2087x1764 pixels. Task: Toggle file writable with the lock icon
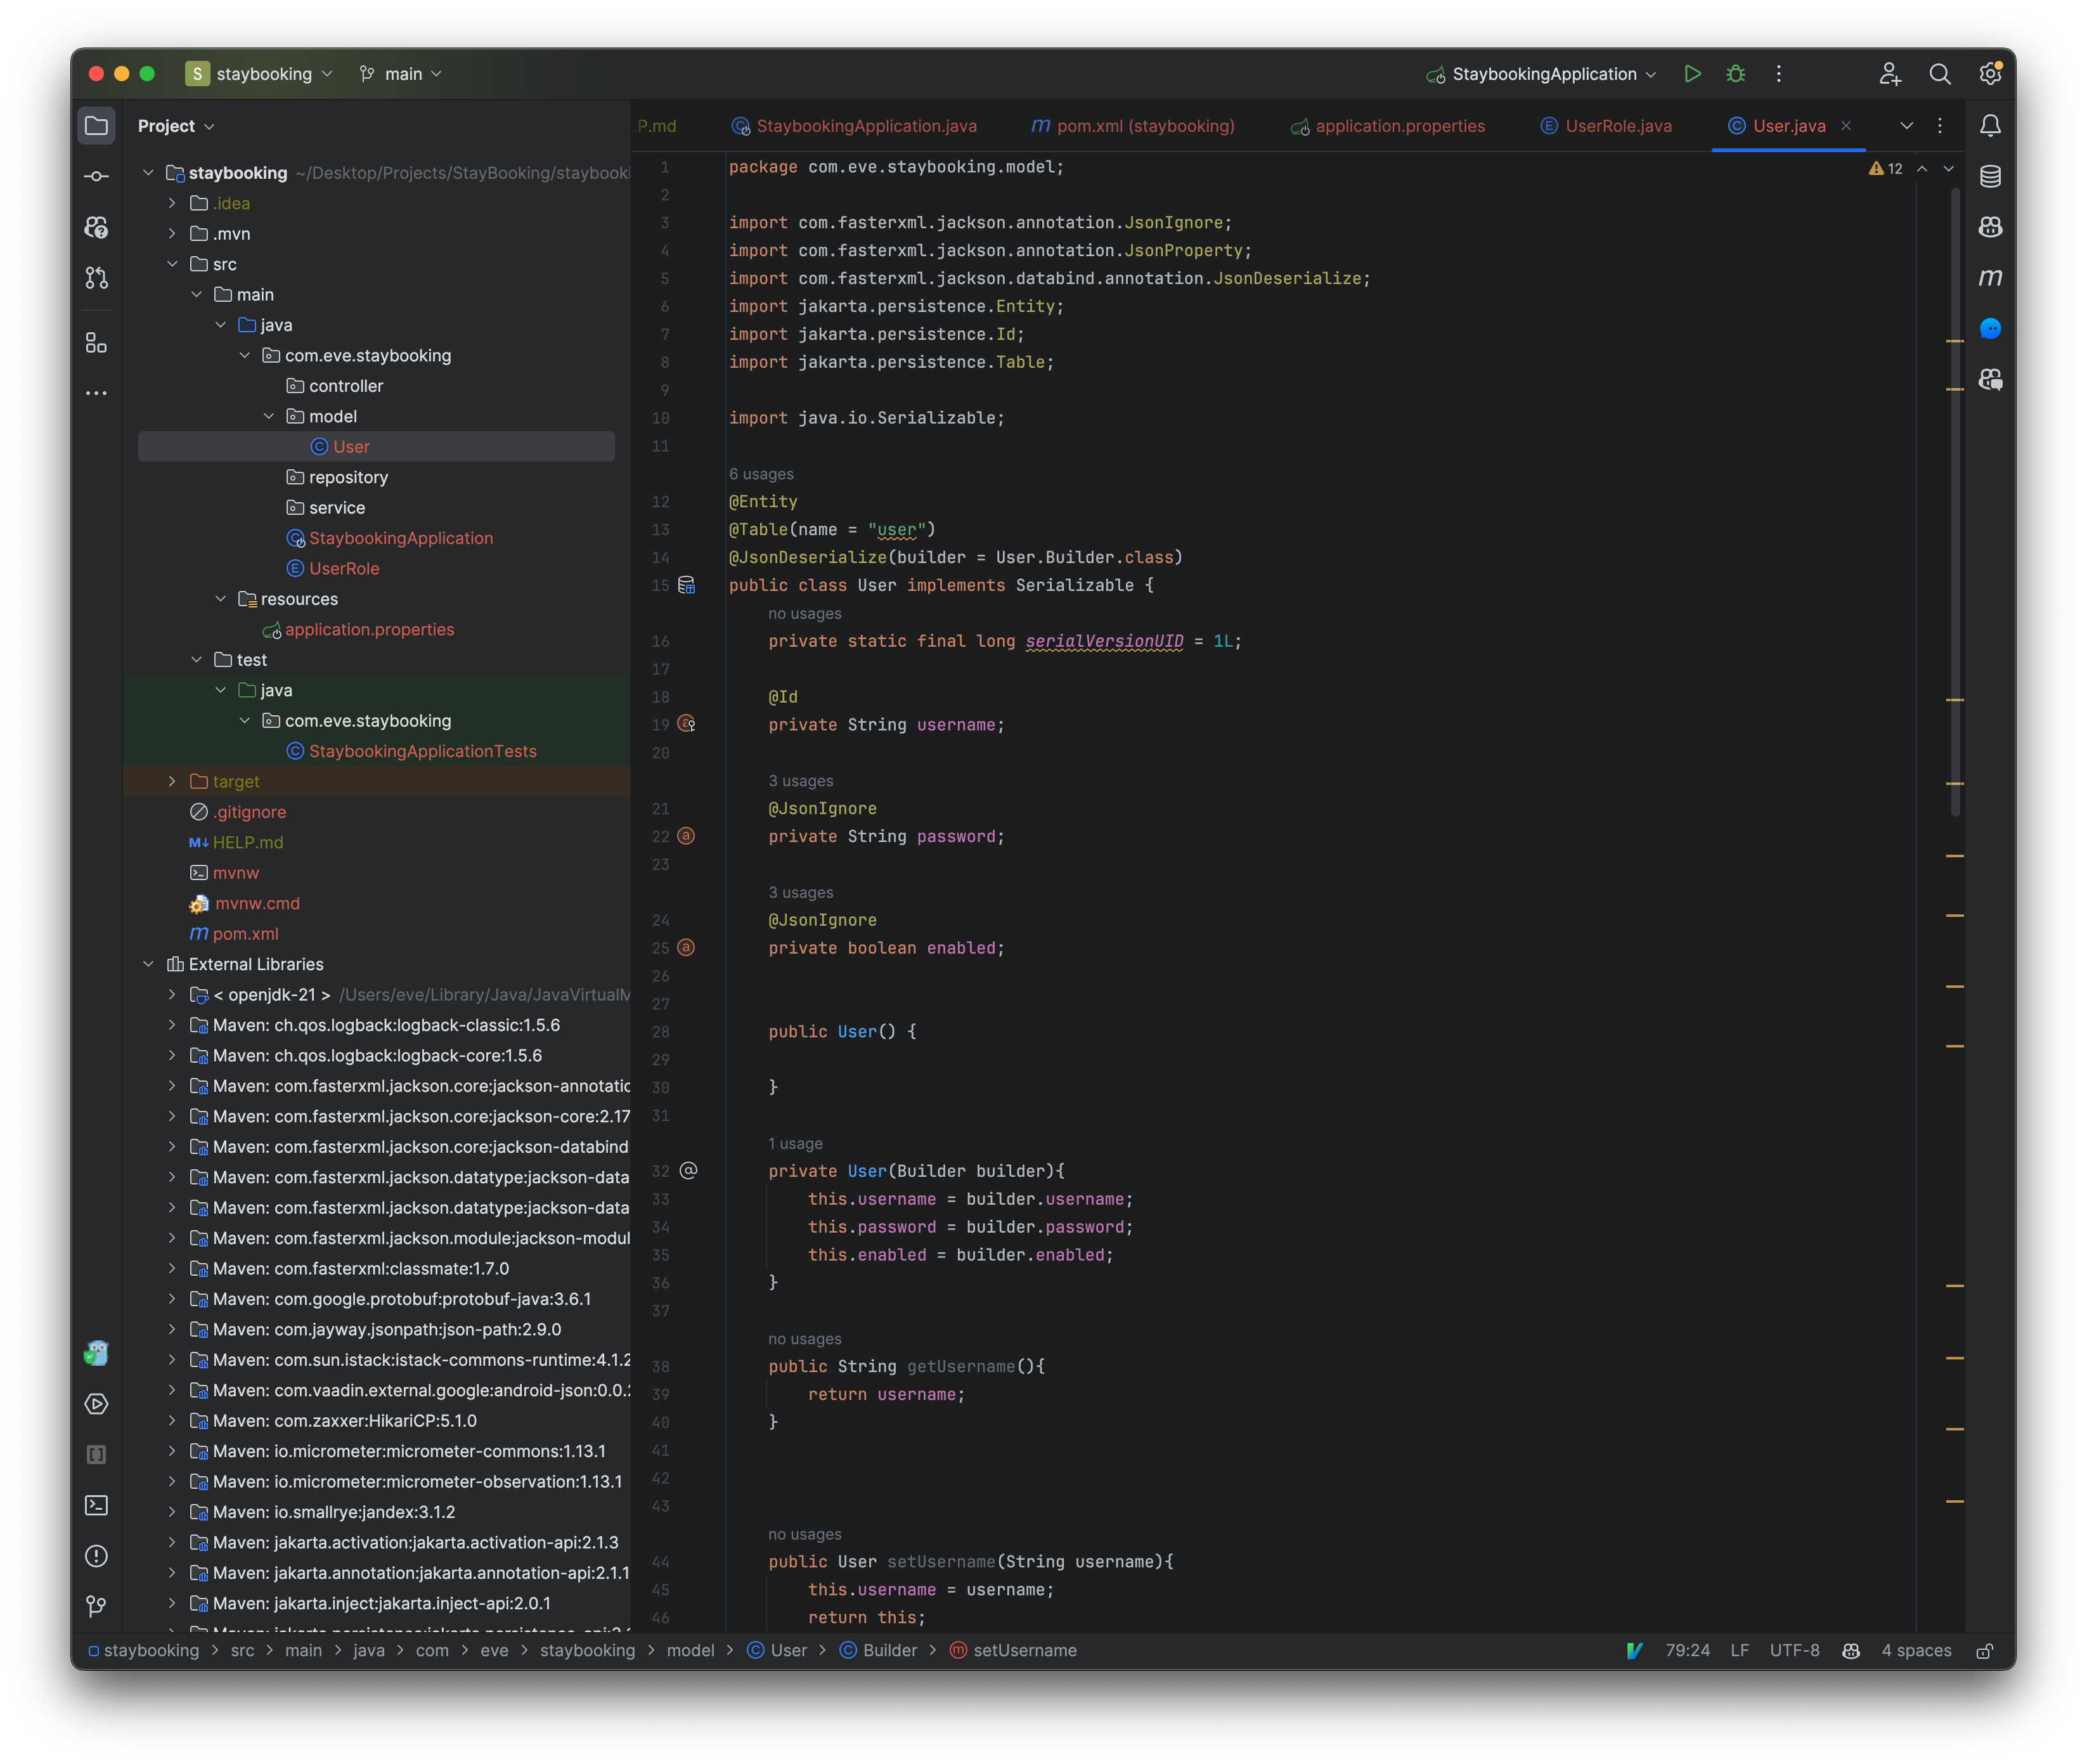[1984, 1650]
